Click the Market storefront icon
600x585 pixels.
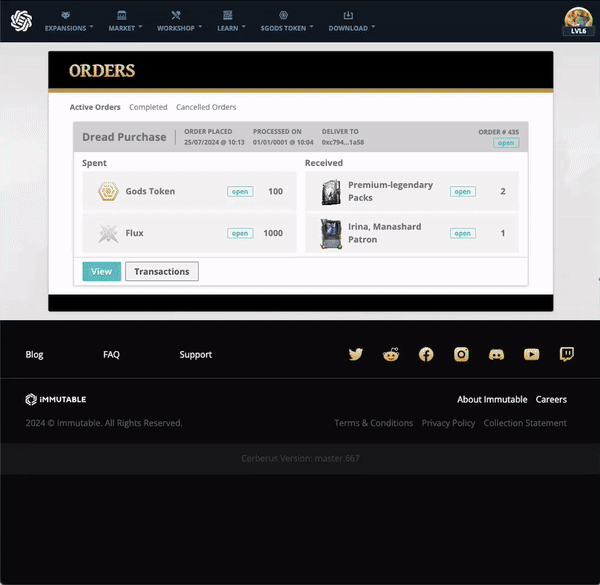click(122, 15)
